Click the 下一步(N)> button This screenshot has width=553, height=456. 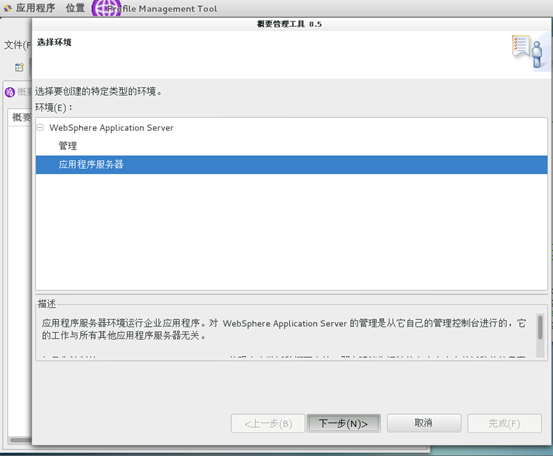tap(344, 423)
